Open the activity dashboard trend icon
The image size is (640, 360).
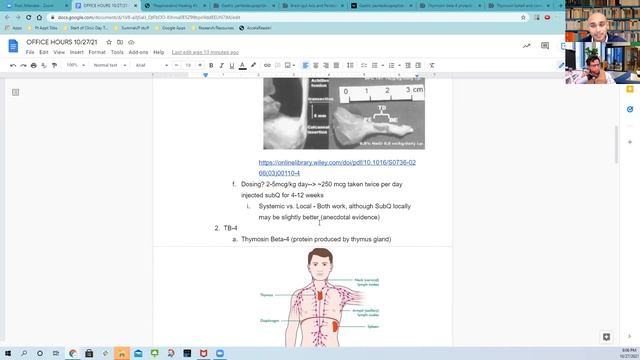coord(527,46)
